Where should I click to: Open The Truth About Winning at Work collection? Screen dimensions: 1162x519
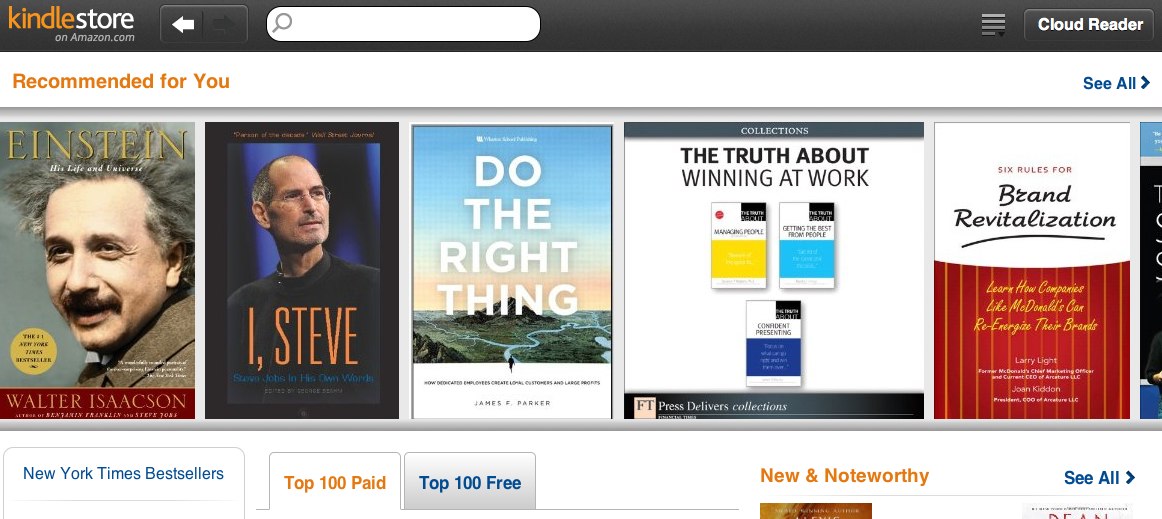click(774, 271)
